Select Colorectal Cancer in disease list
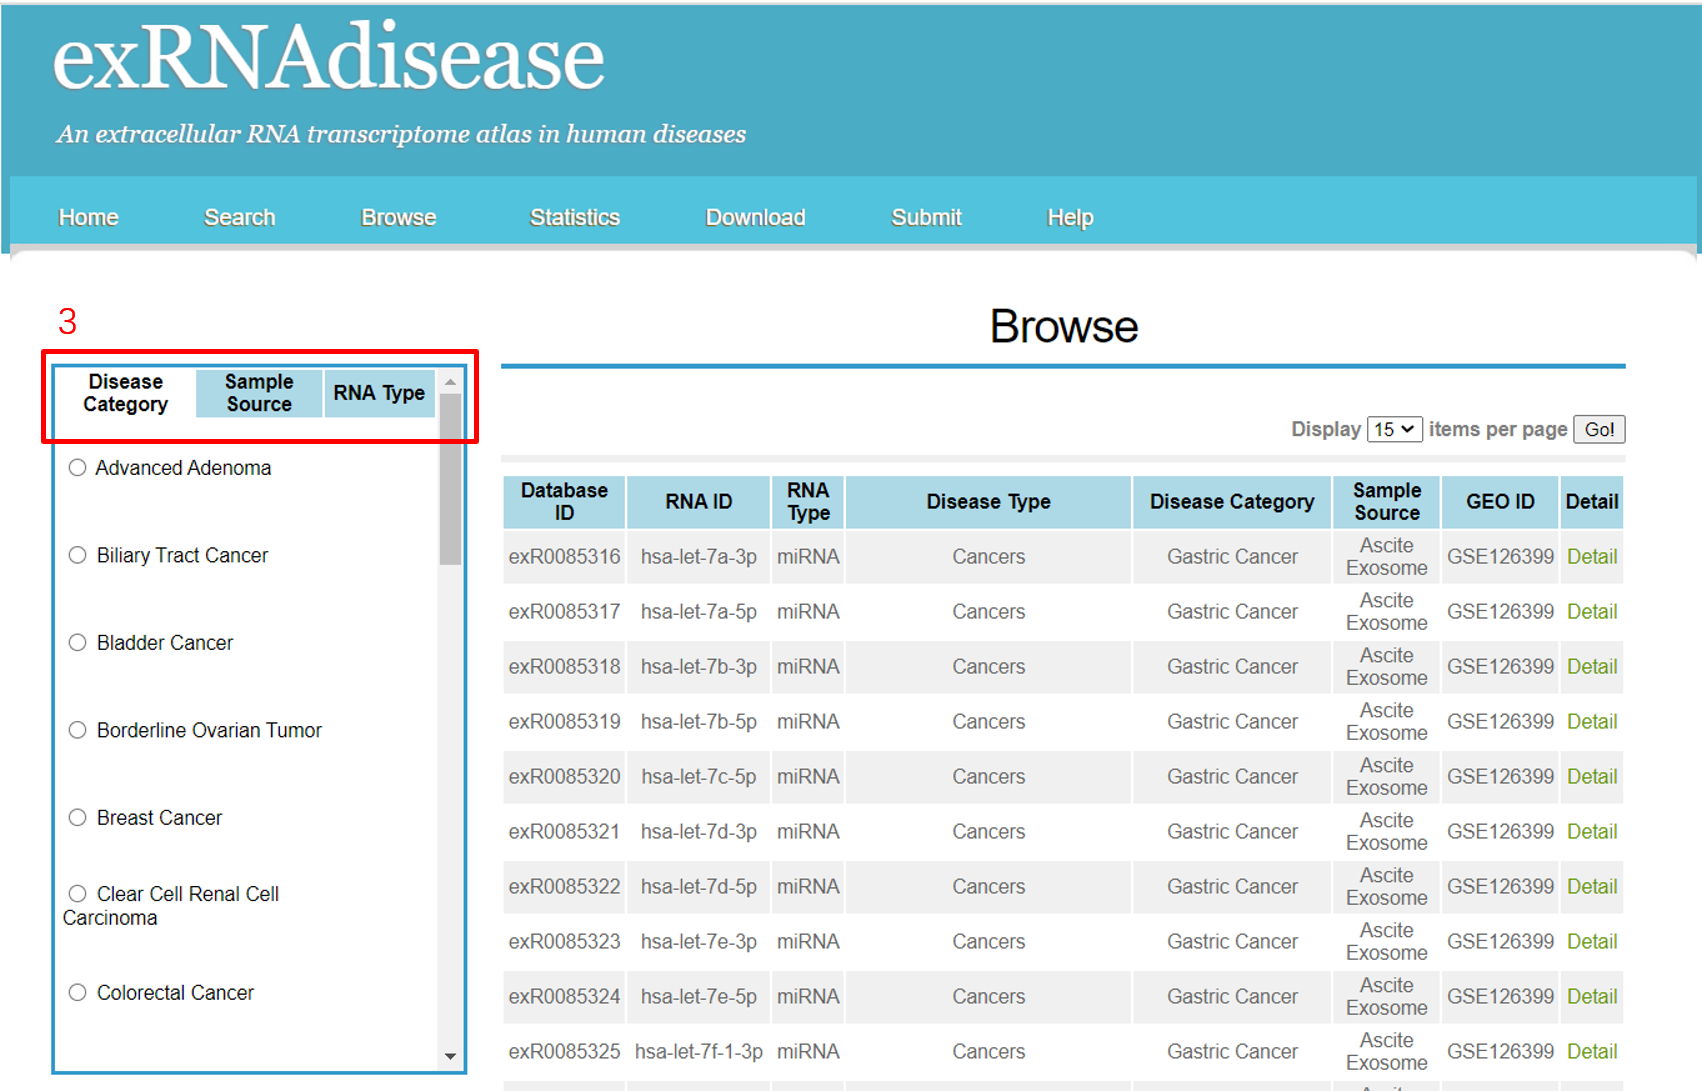1702x1091 pixels. pyautogui.click(x=77, y=993)
